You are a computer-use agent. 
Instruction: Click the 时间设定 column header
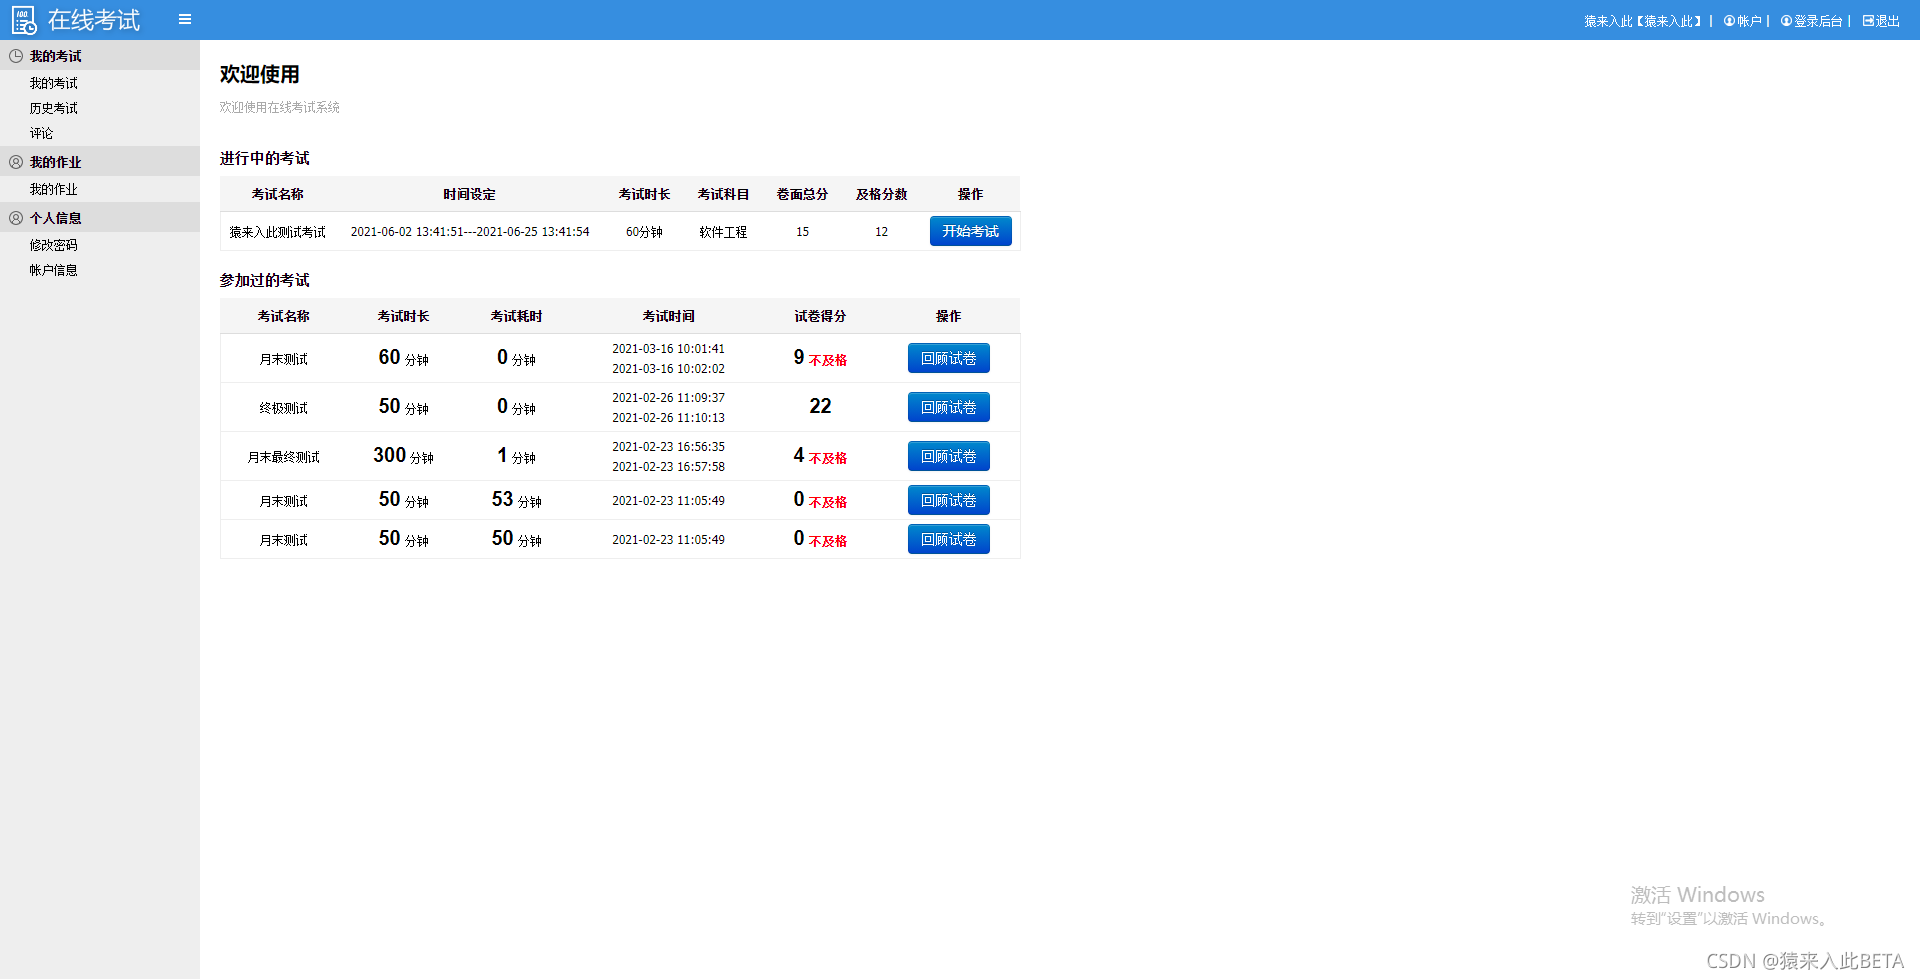469,194
